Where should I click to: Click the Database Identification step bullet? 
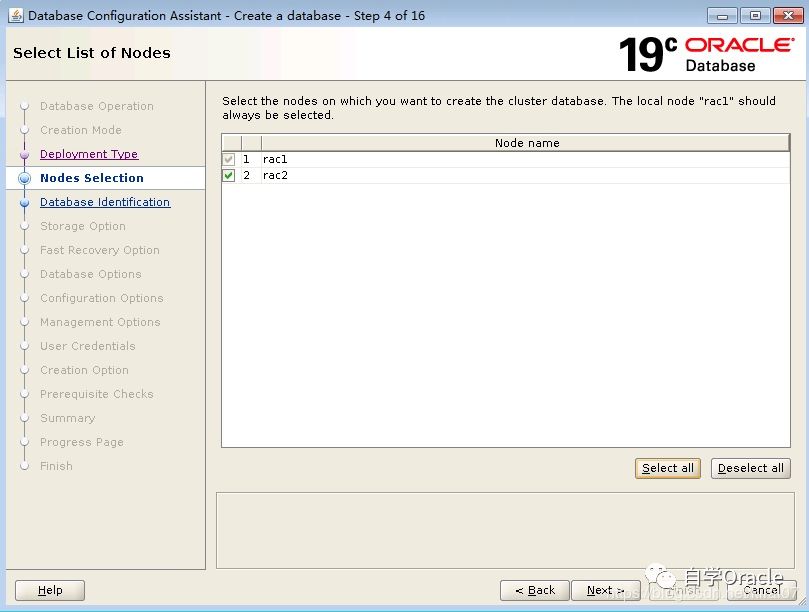coord(25,202)
